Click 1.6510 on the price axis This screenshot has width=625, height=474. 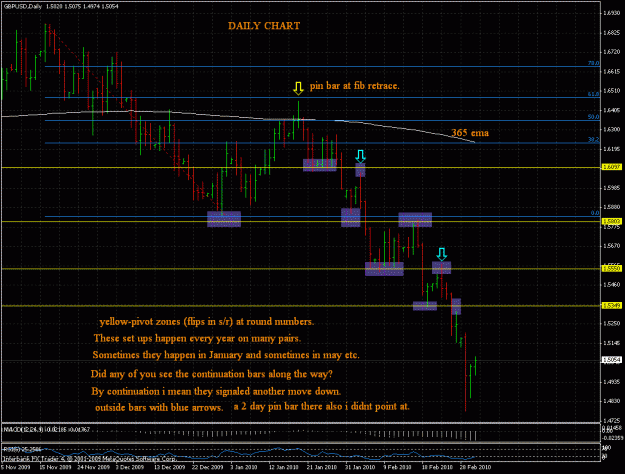(611, 91)
